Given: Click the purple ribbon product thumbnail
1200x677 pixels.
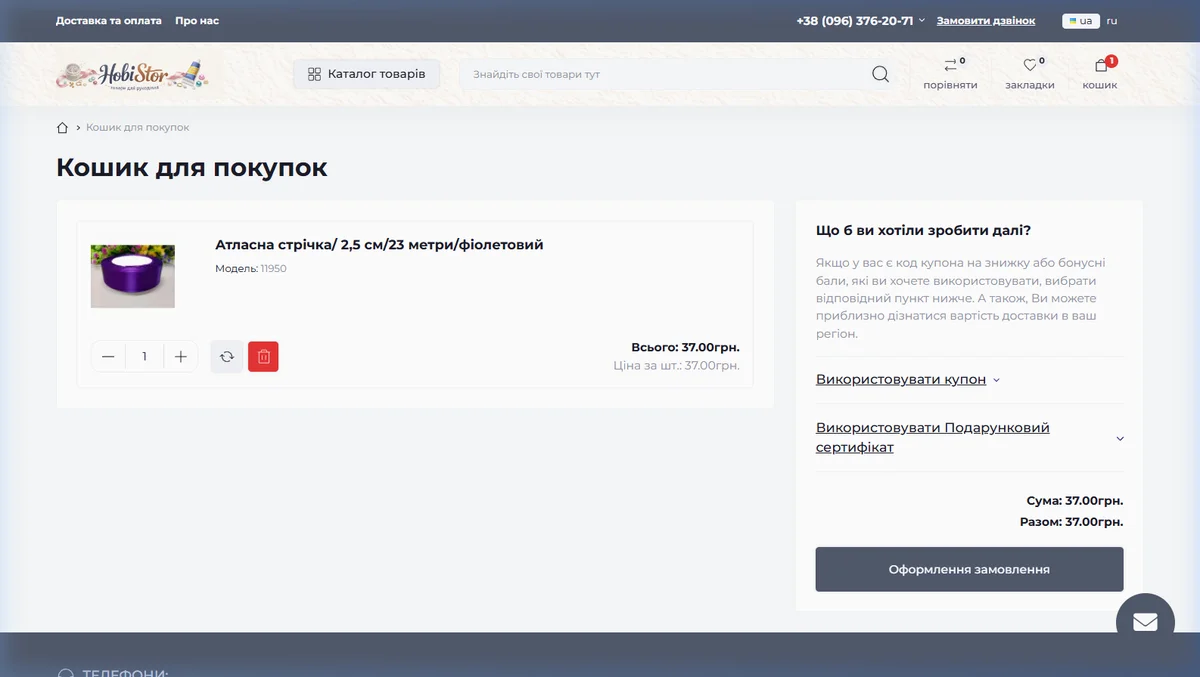Looking at the screenshot, I should pos(133,276).
